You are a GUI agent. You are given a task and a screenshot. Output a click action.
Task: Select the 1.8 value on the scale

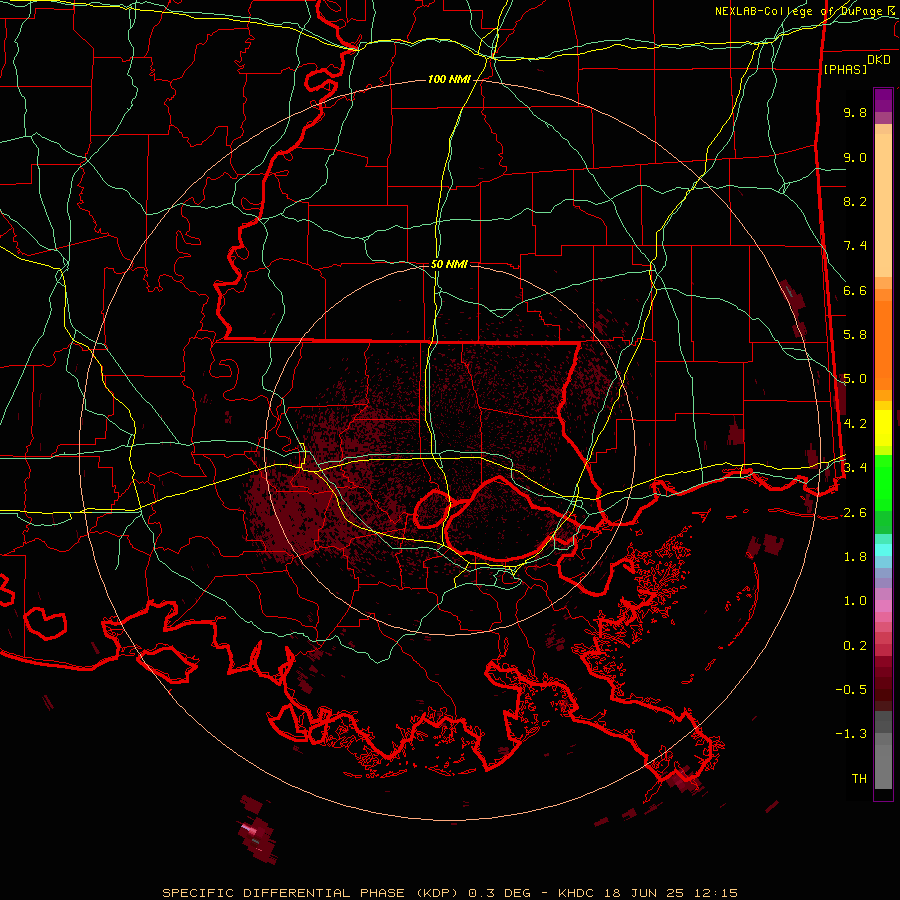(x=855, y=557)
